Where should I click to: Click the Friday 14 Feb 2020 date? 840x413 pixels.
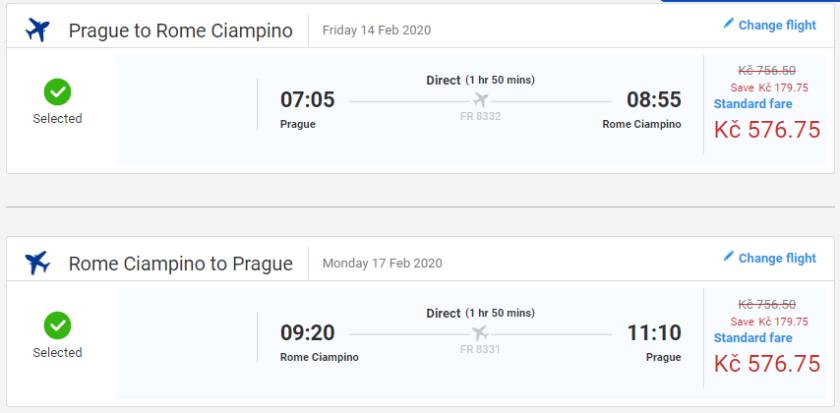point(376,30)
